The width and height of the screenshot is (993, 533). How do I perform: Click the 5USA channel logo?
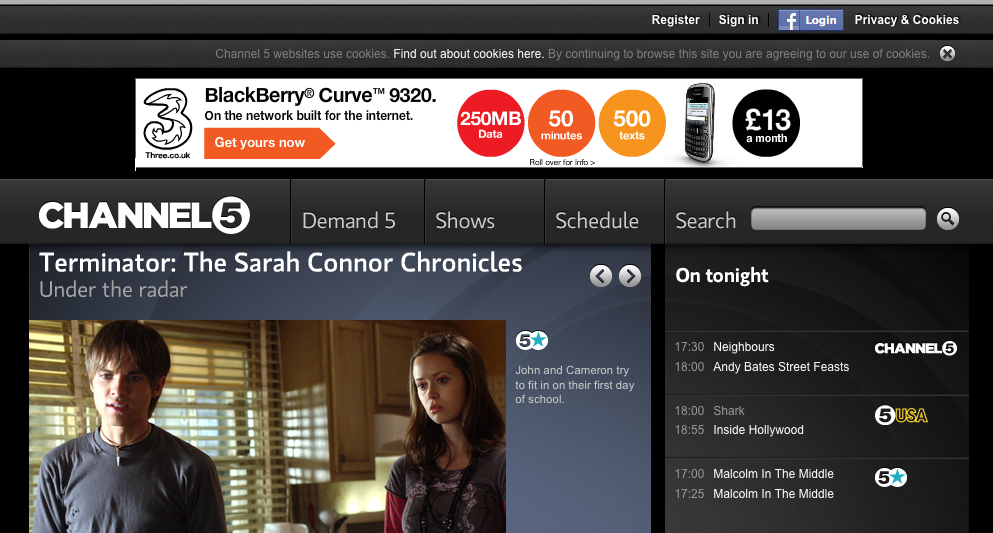point(901,415)
